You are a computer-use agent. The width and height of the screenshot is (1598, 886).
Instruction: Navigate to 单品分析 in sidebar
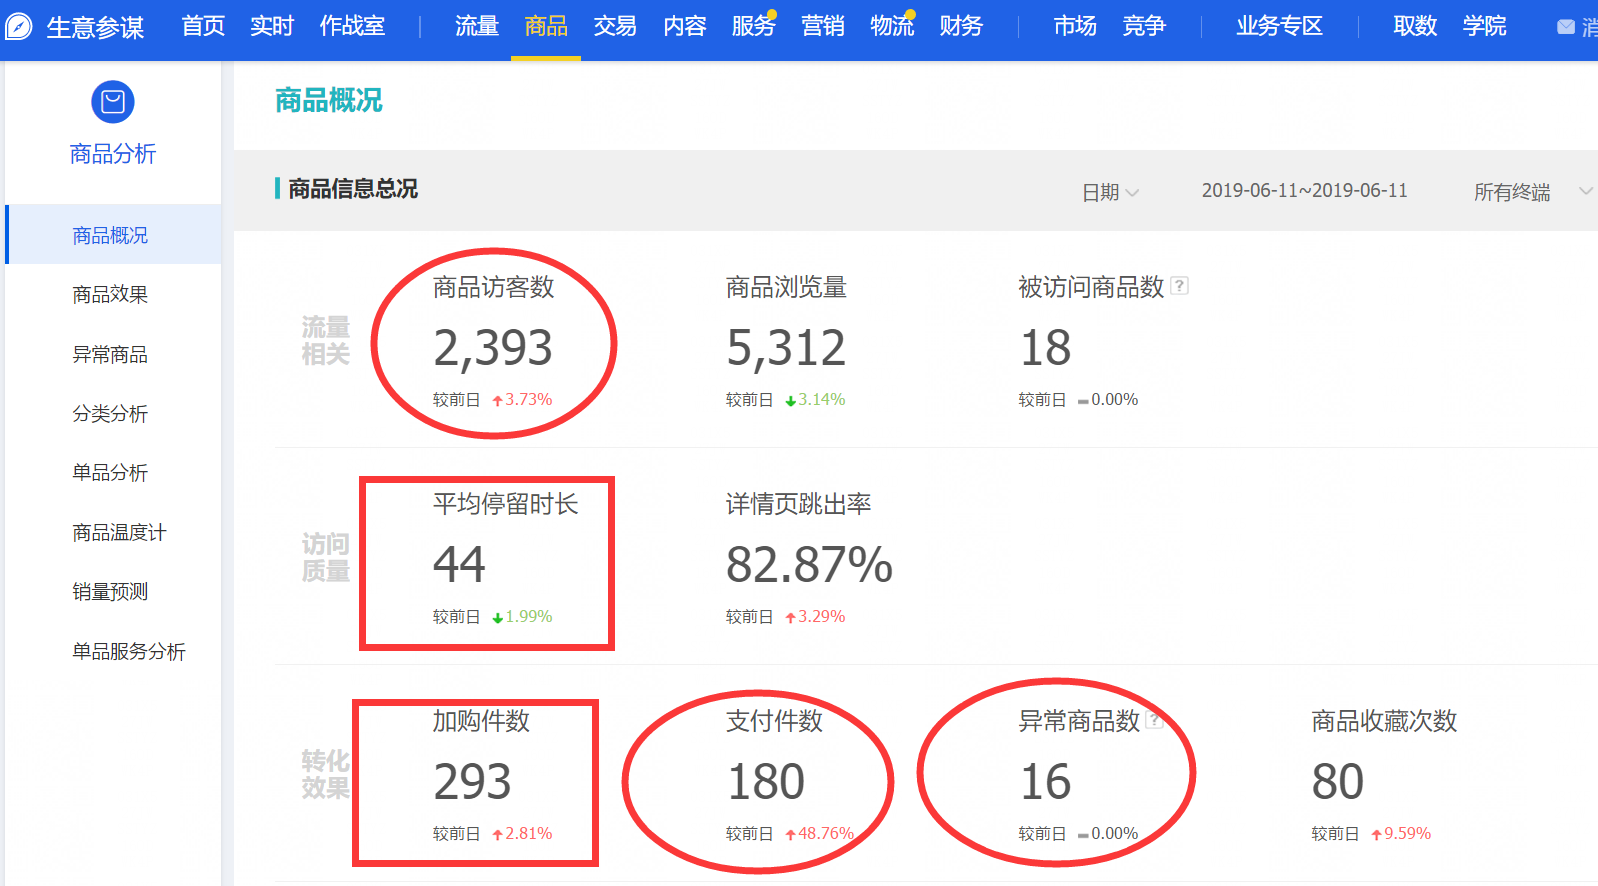pyautogui.click(x=110, y=473)
